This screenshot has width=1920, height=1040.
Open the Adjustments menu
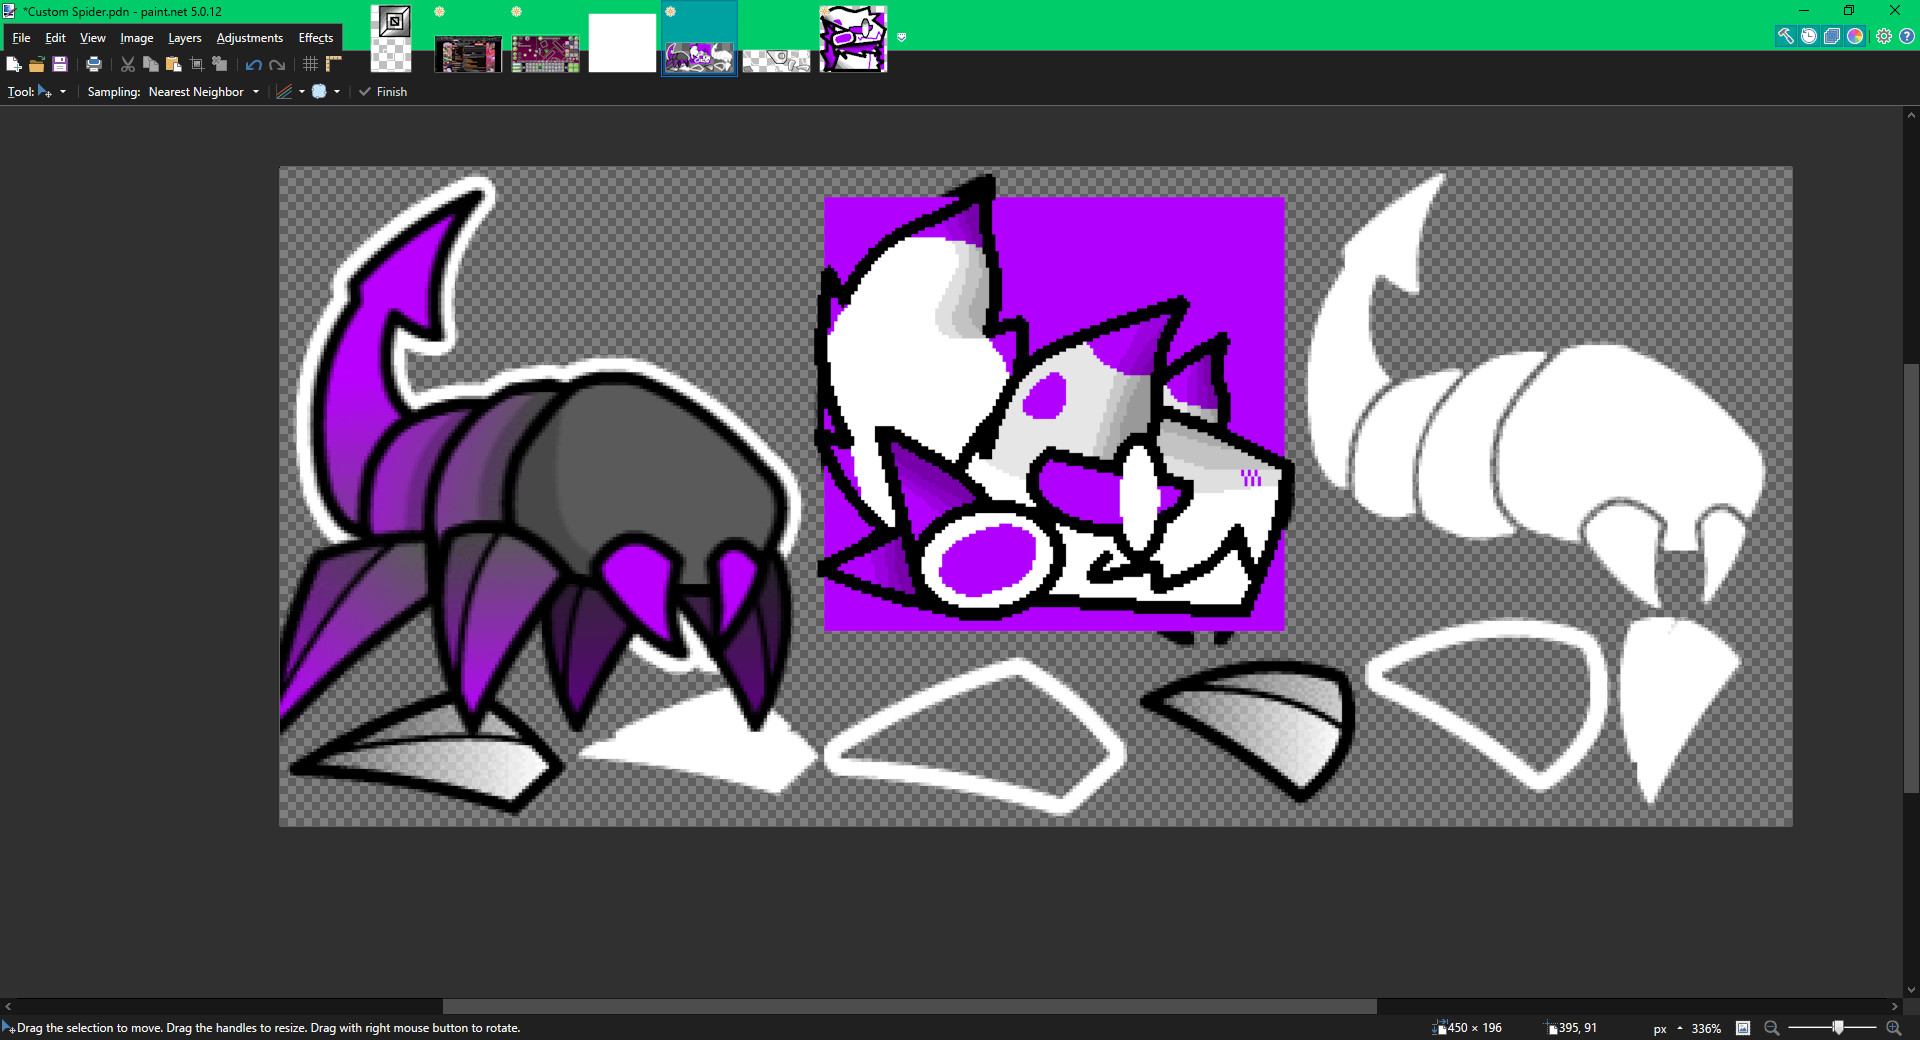point(249,38)
